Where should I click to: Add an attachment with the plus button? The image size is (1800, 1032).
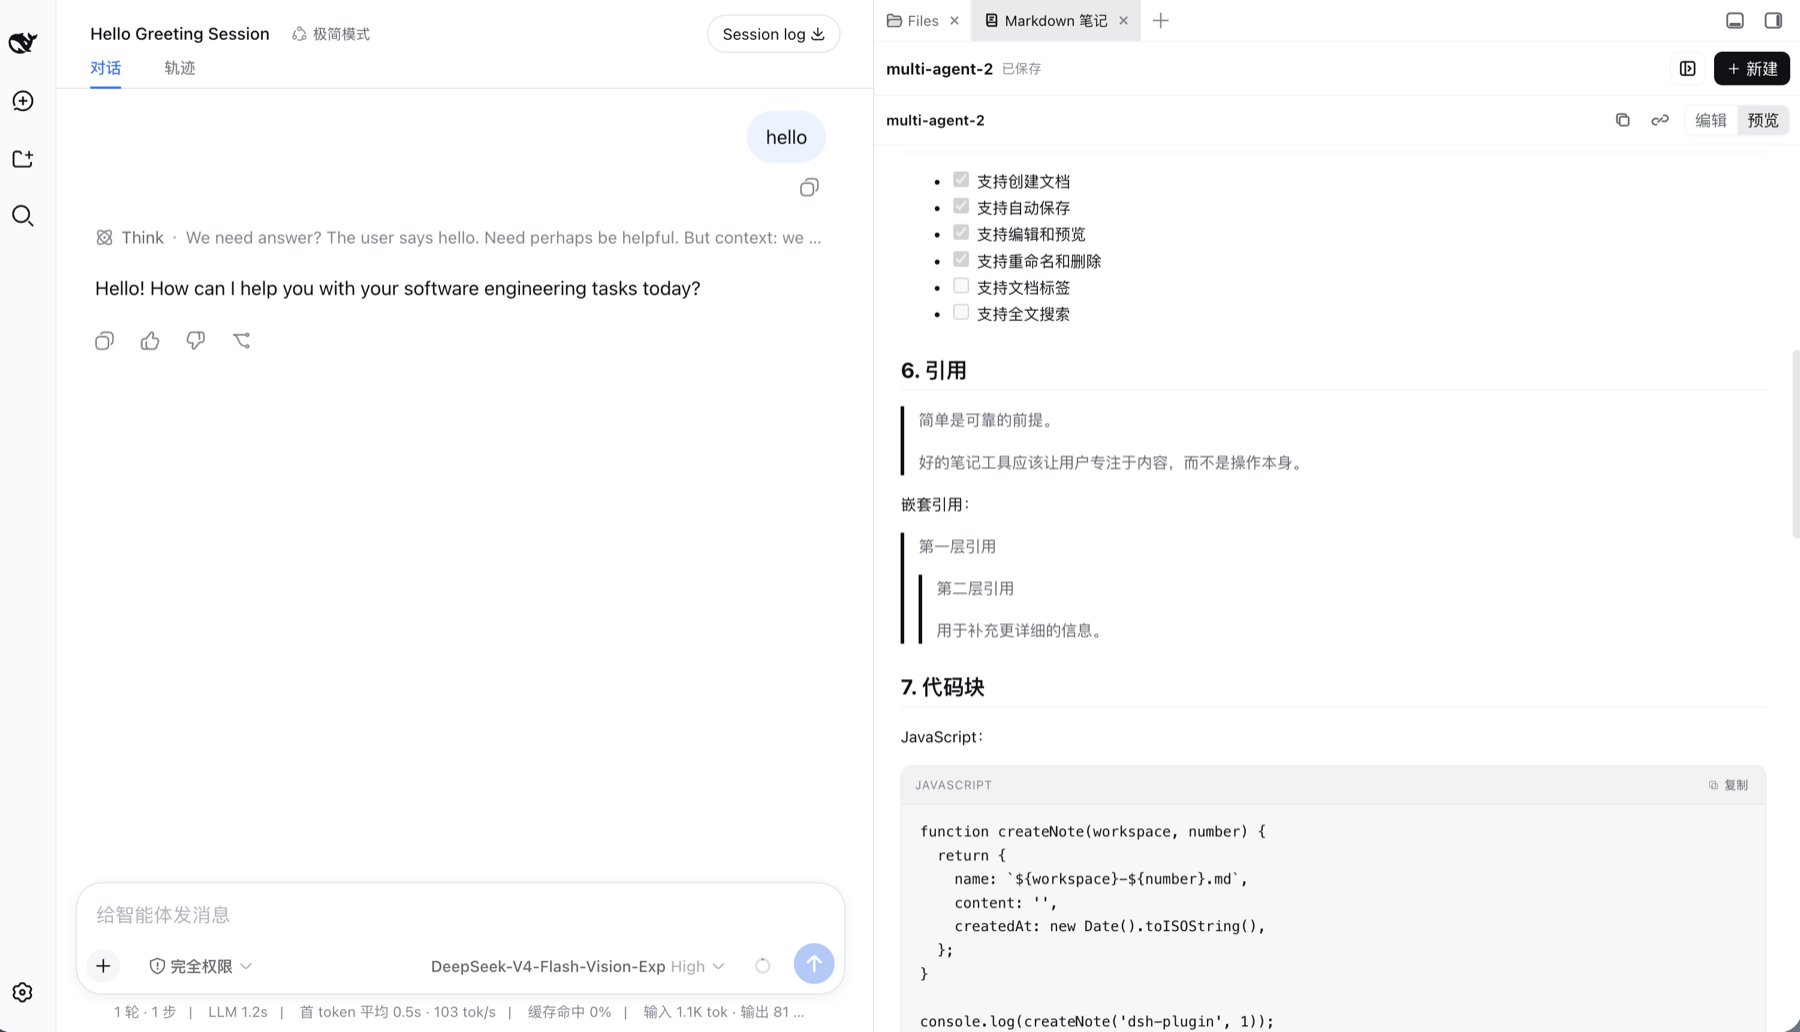(103, 966)
